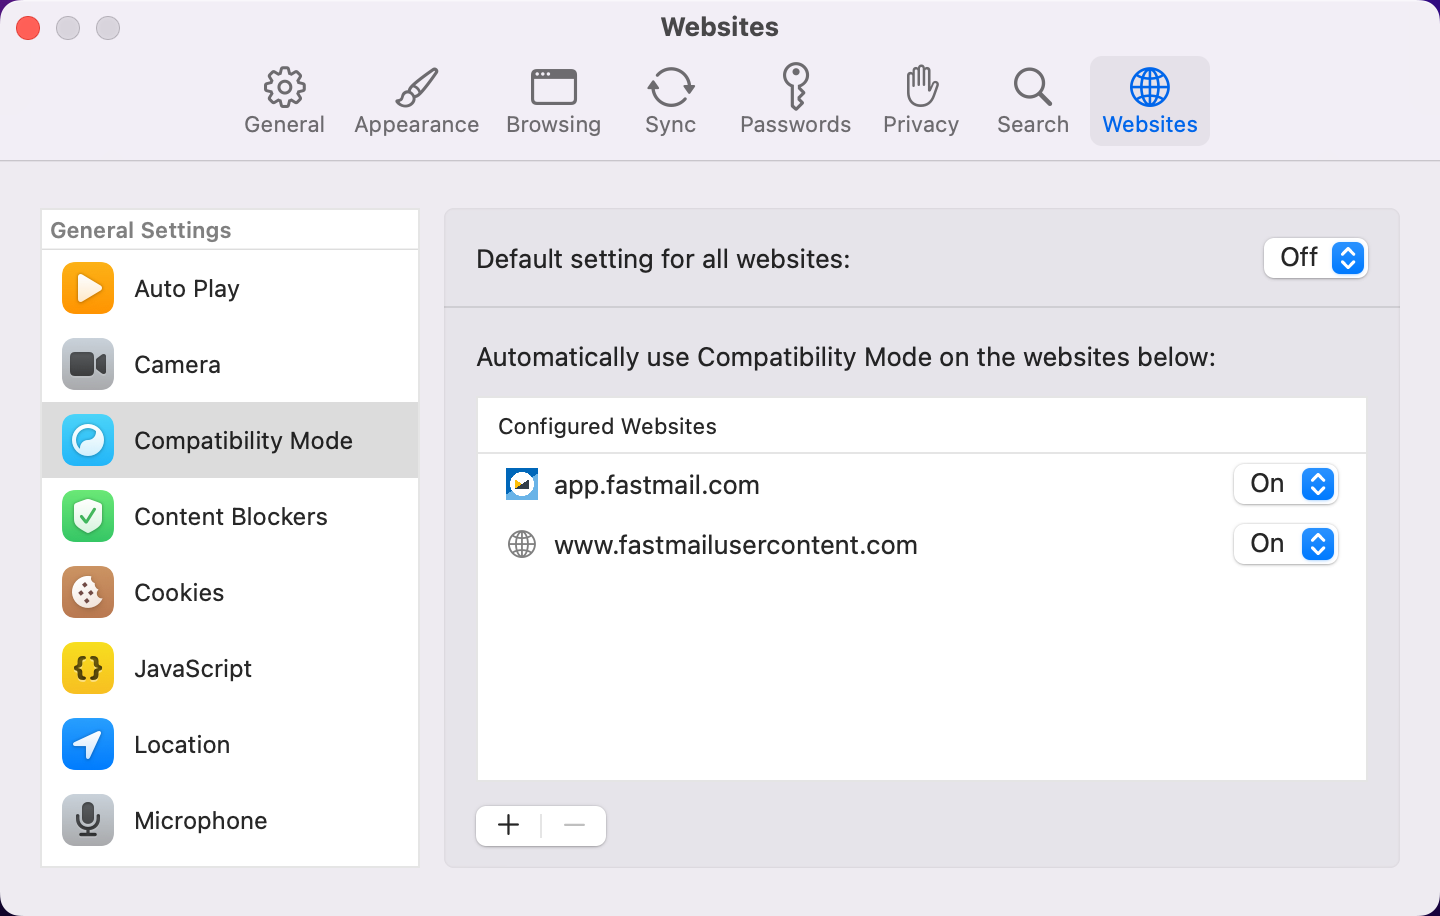Screen dimensions: 1440x916
Task: Click the Sync settings icon
Action: click(670, 100)
